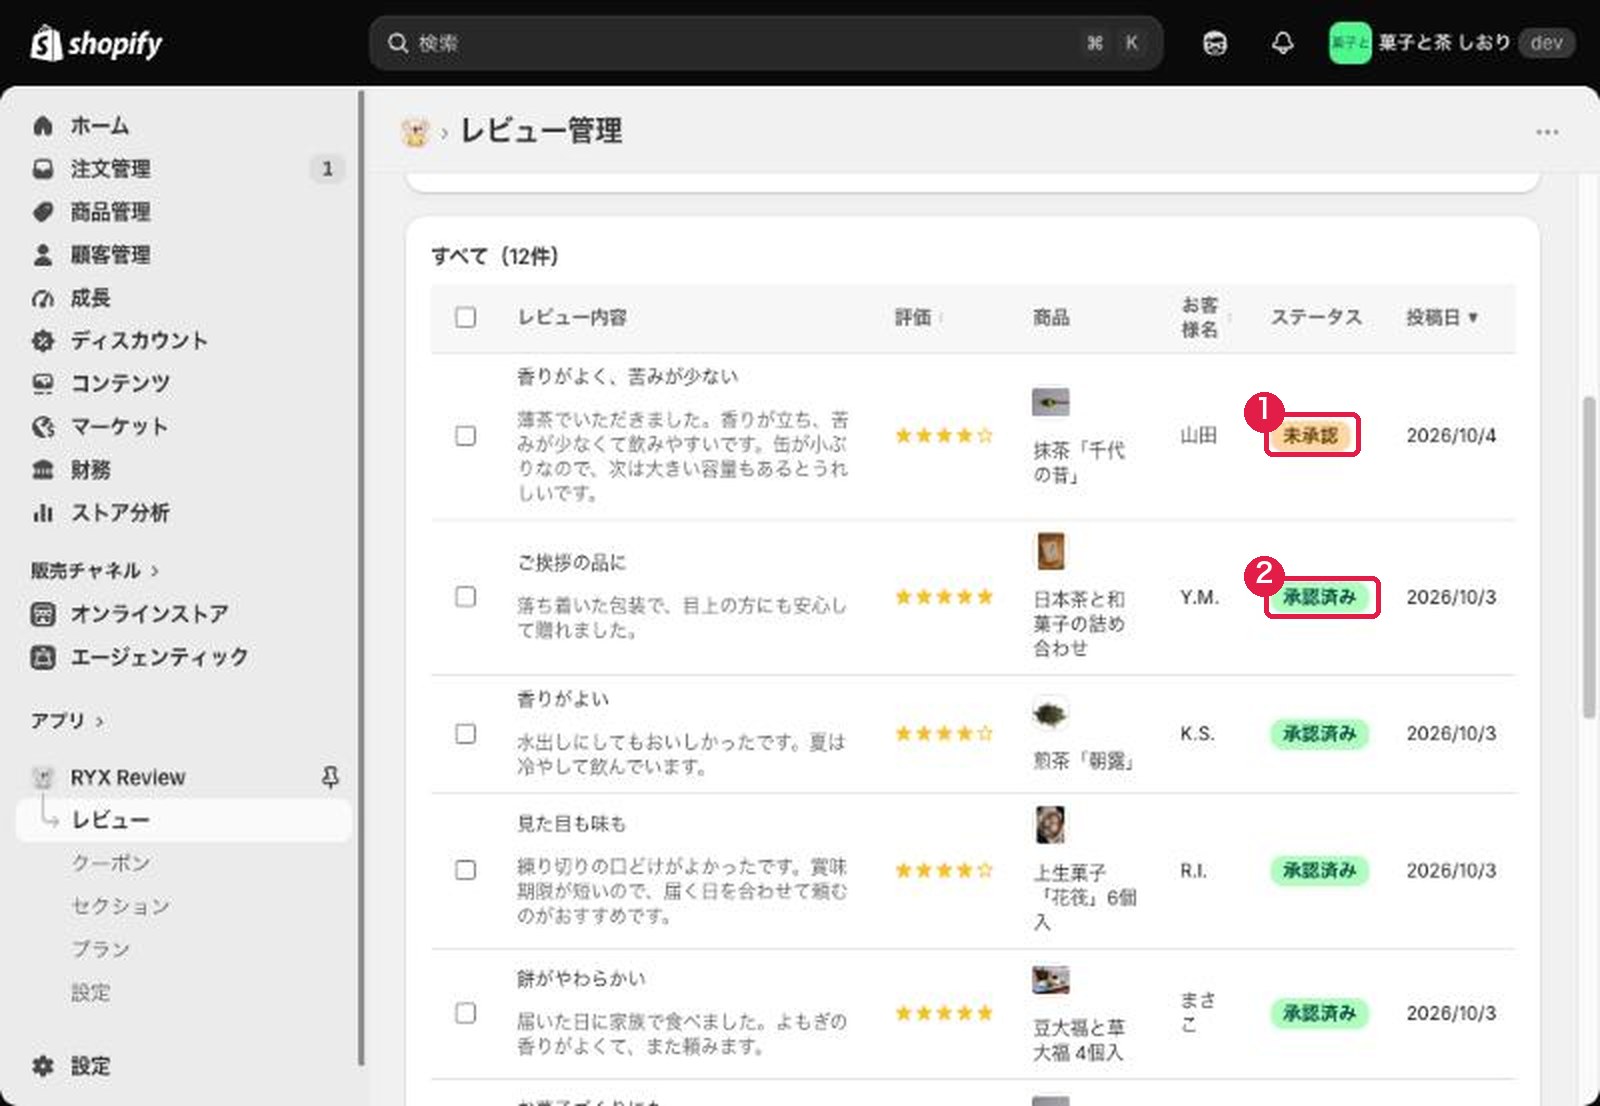Open the レビュー submenu item
Image resolution: width=1600 pixels, height=1106 pixels.
(184, 820)
